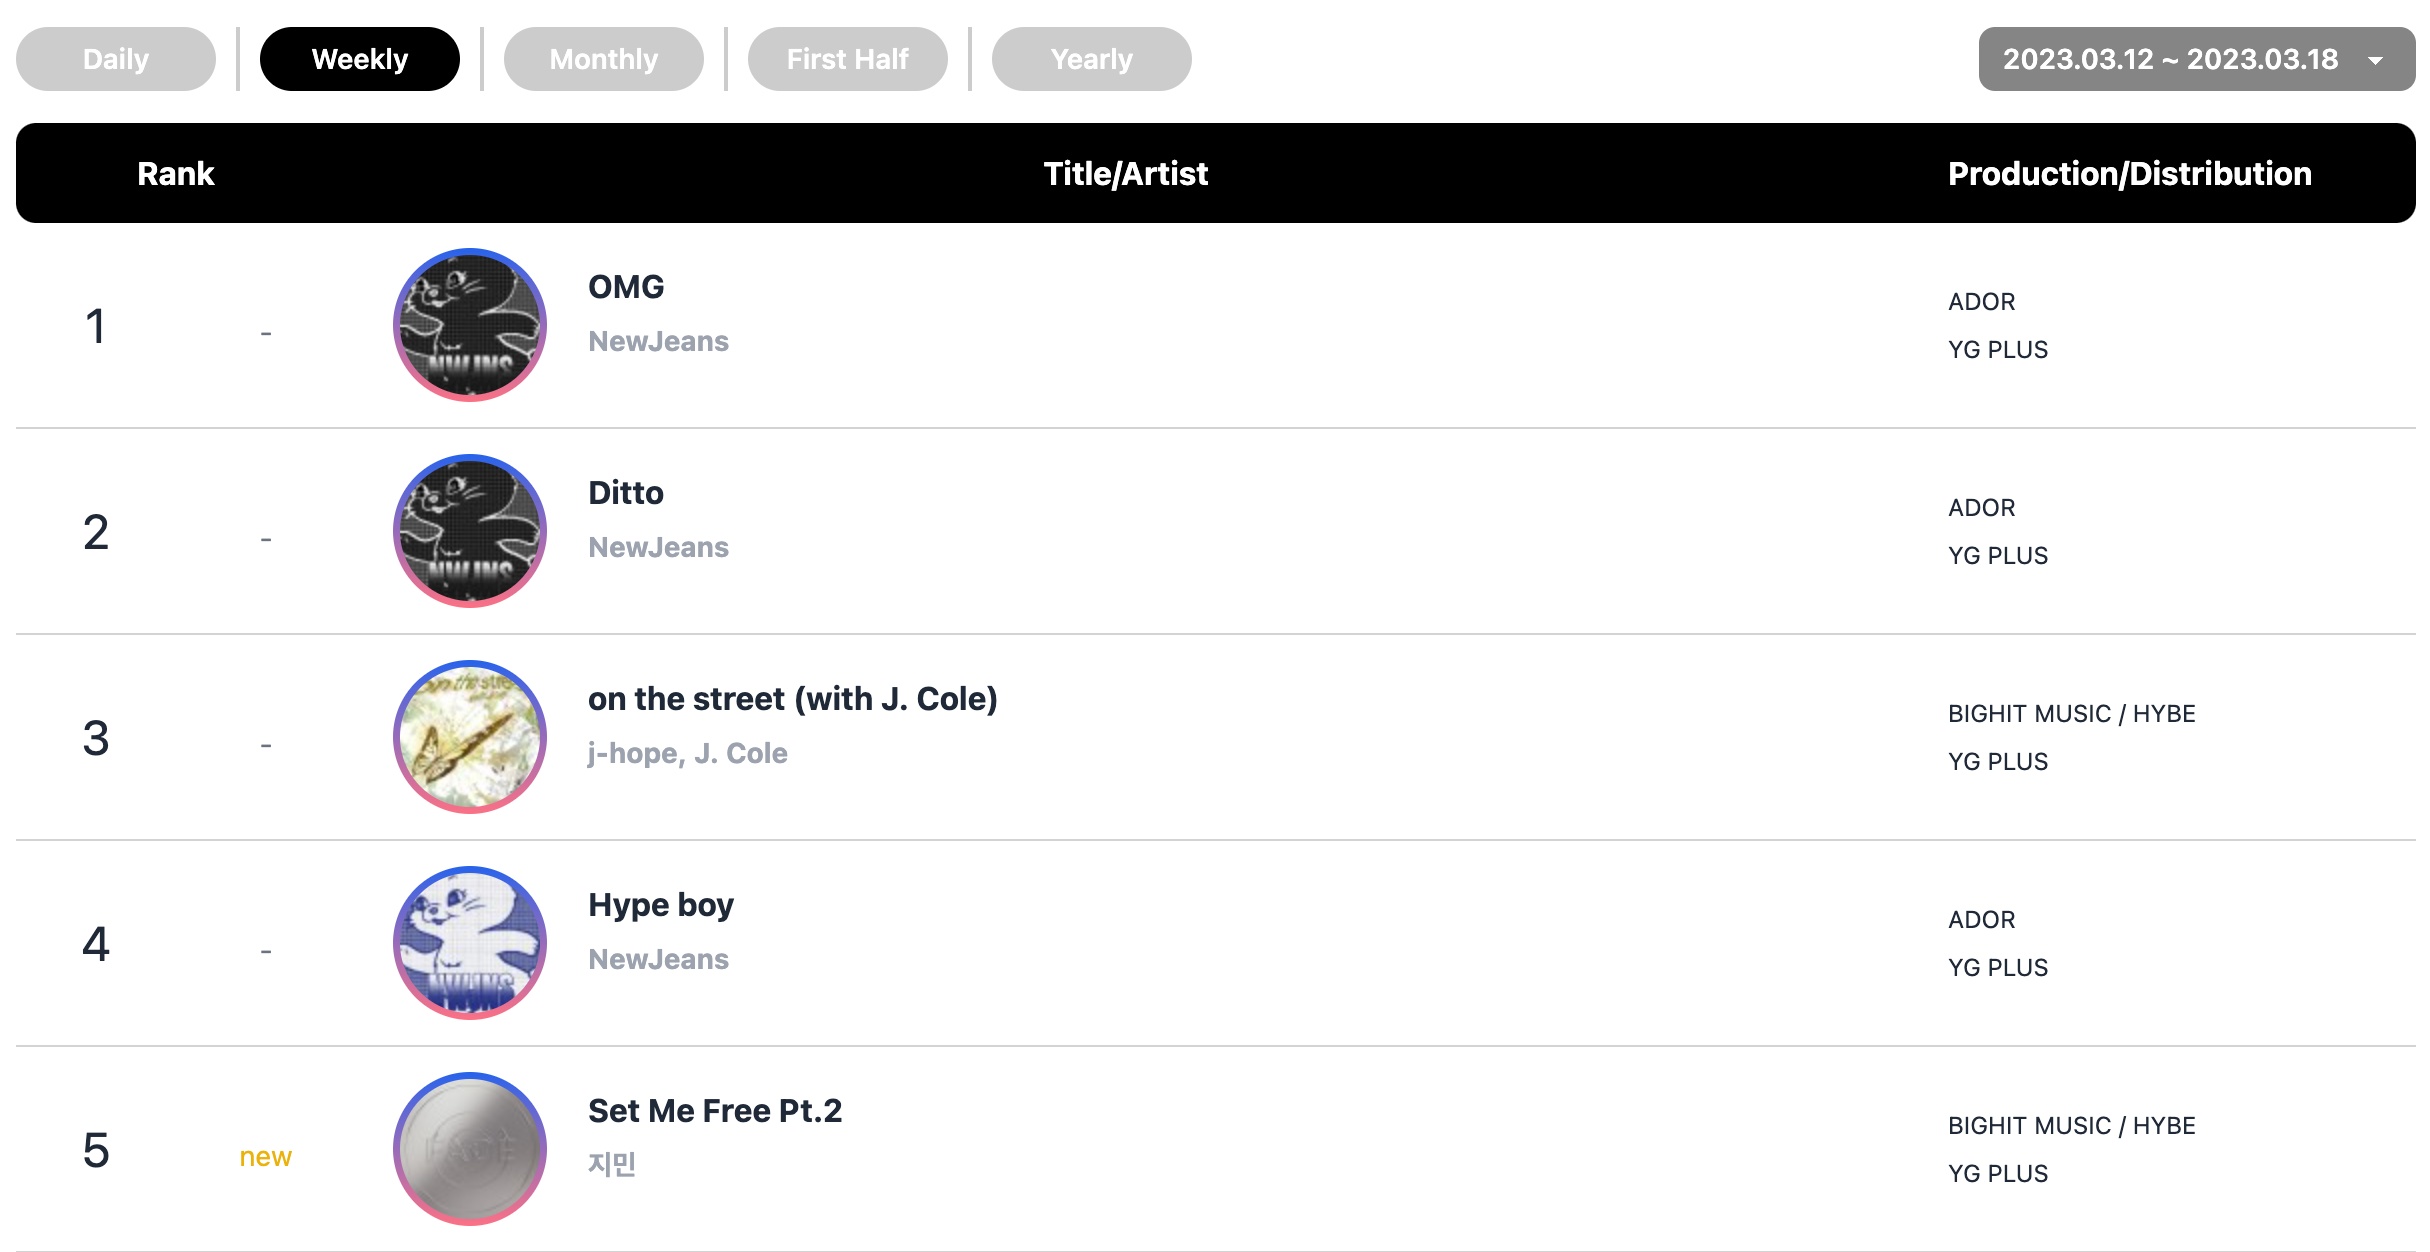This screenshot has height=1252, width=2430.
Task: Open the Set Me Free Pt.2 title
Action: pos(715,1111)
